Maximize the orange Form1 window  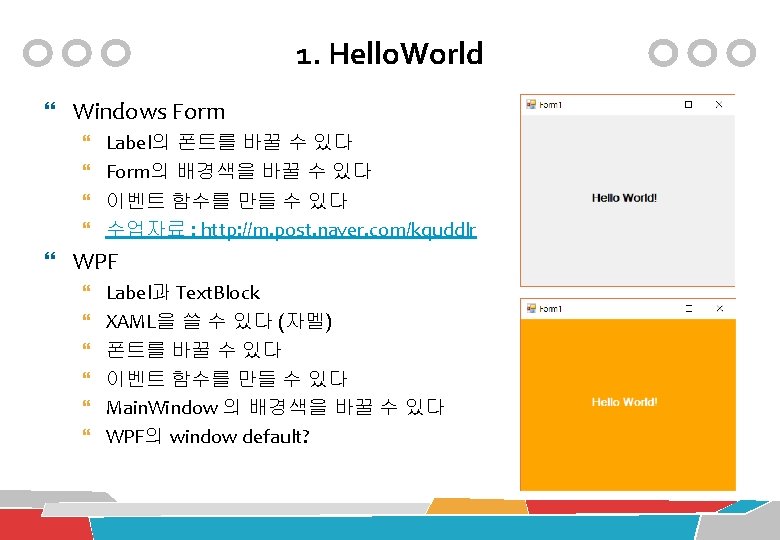pyautogui.click(x=689, y=308)
